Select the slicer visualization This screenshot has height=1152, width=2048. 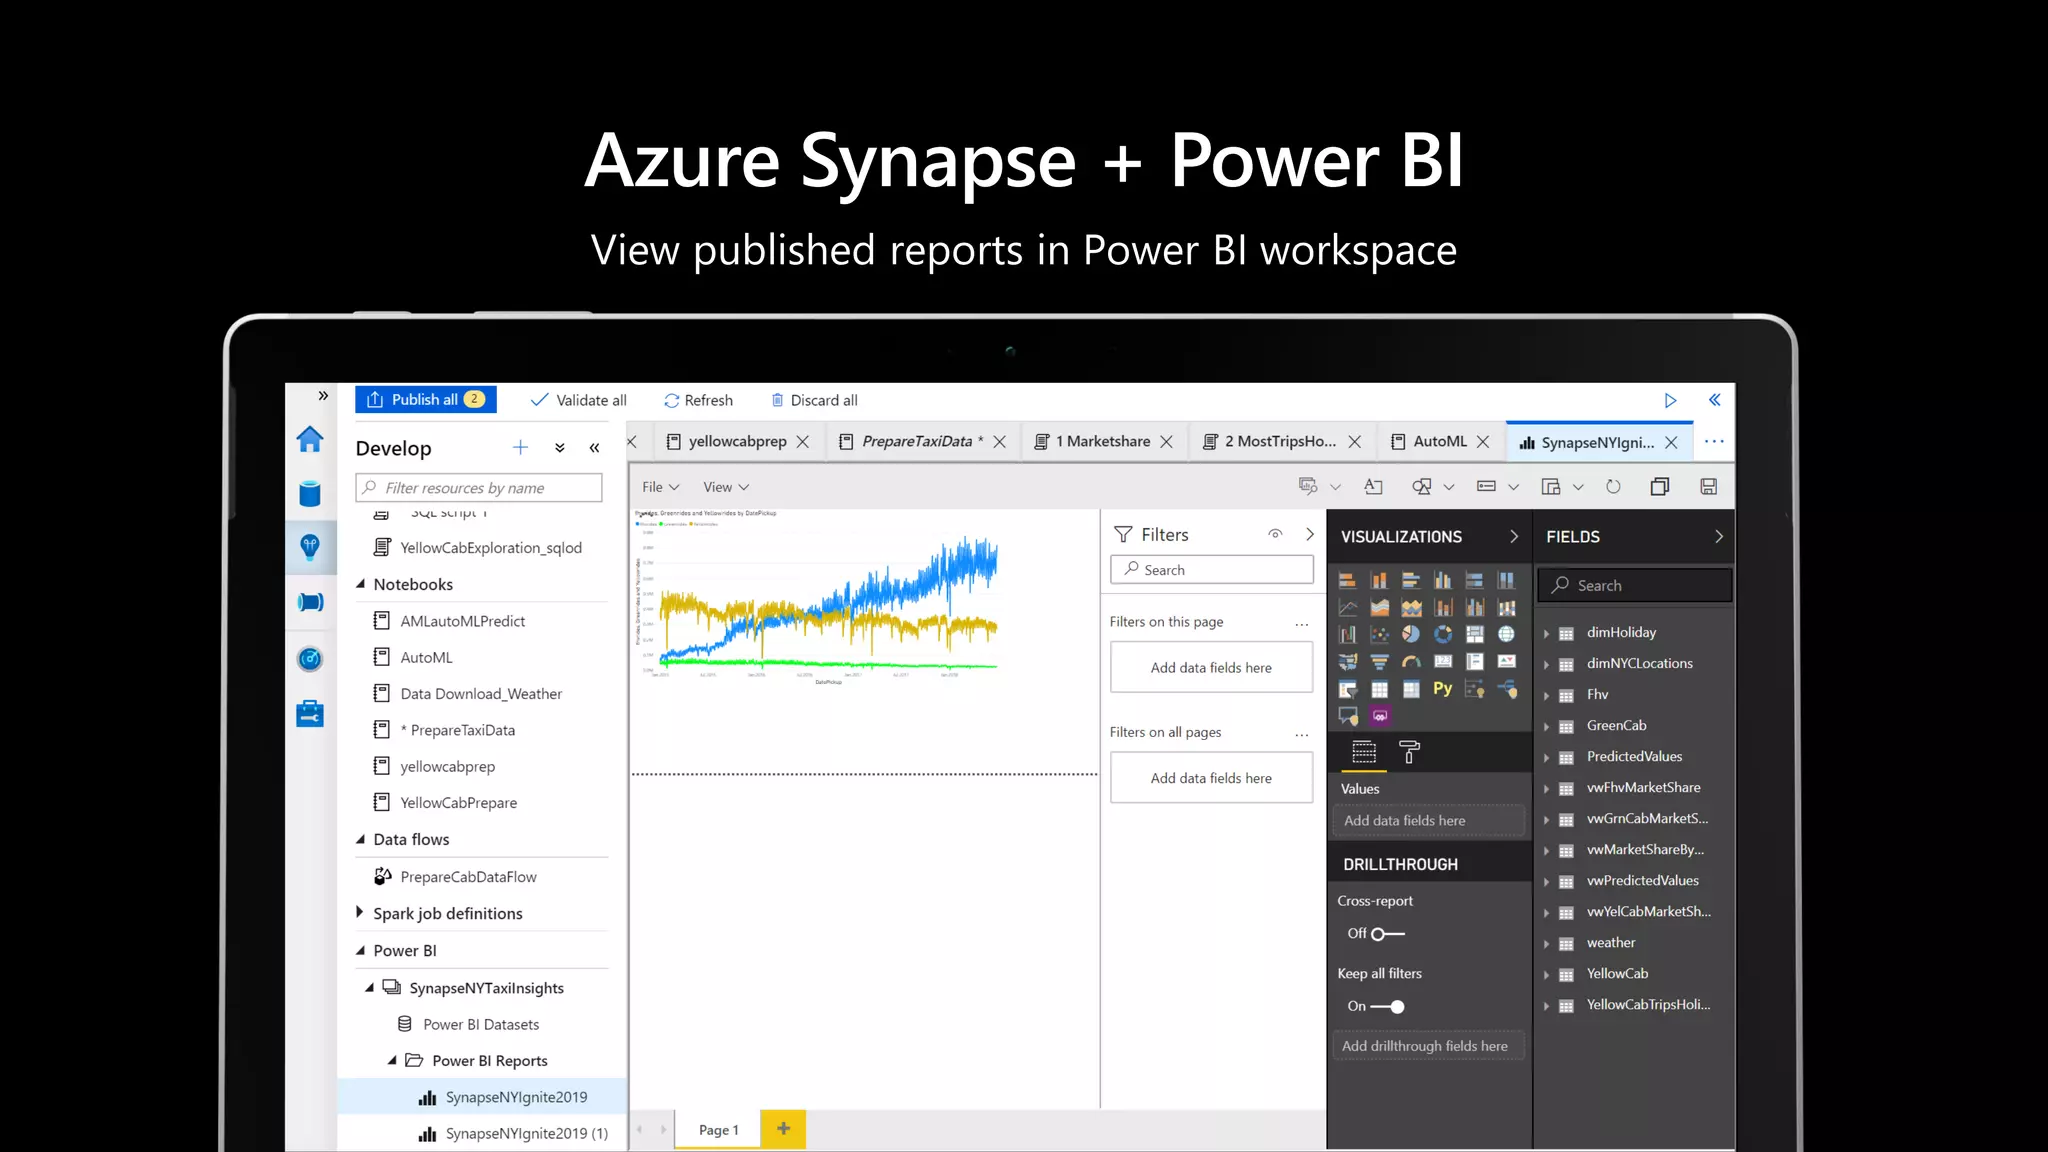coord(1348,688)
